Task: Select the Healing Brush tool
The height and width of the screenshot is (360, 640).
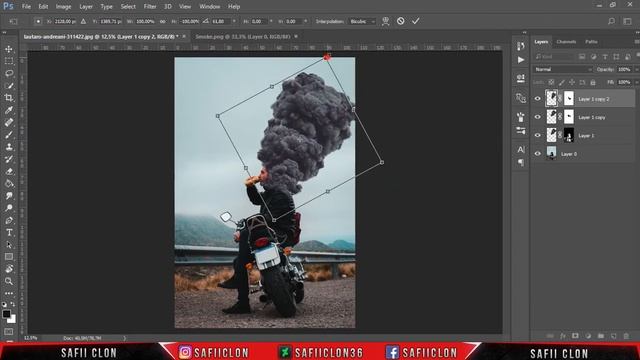Action: tap(9, 122)
